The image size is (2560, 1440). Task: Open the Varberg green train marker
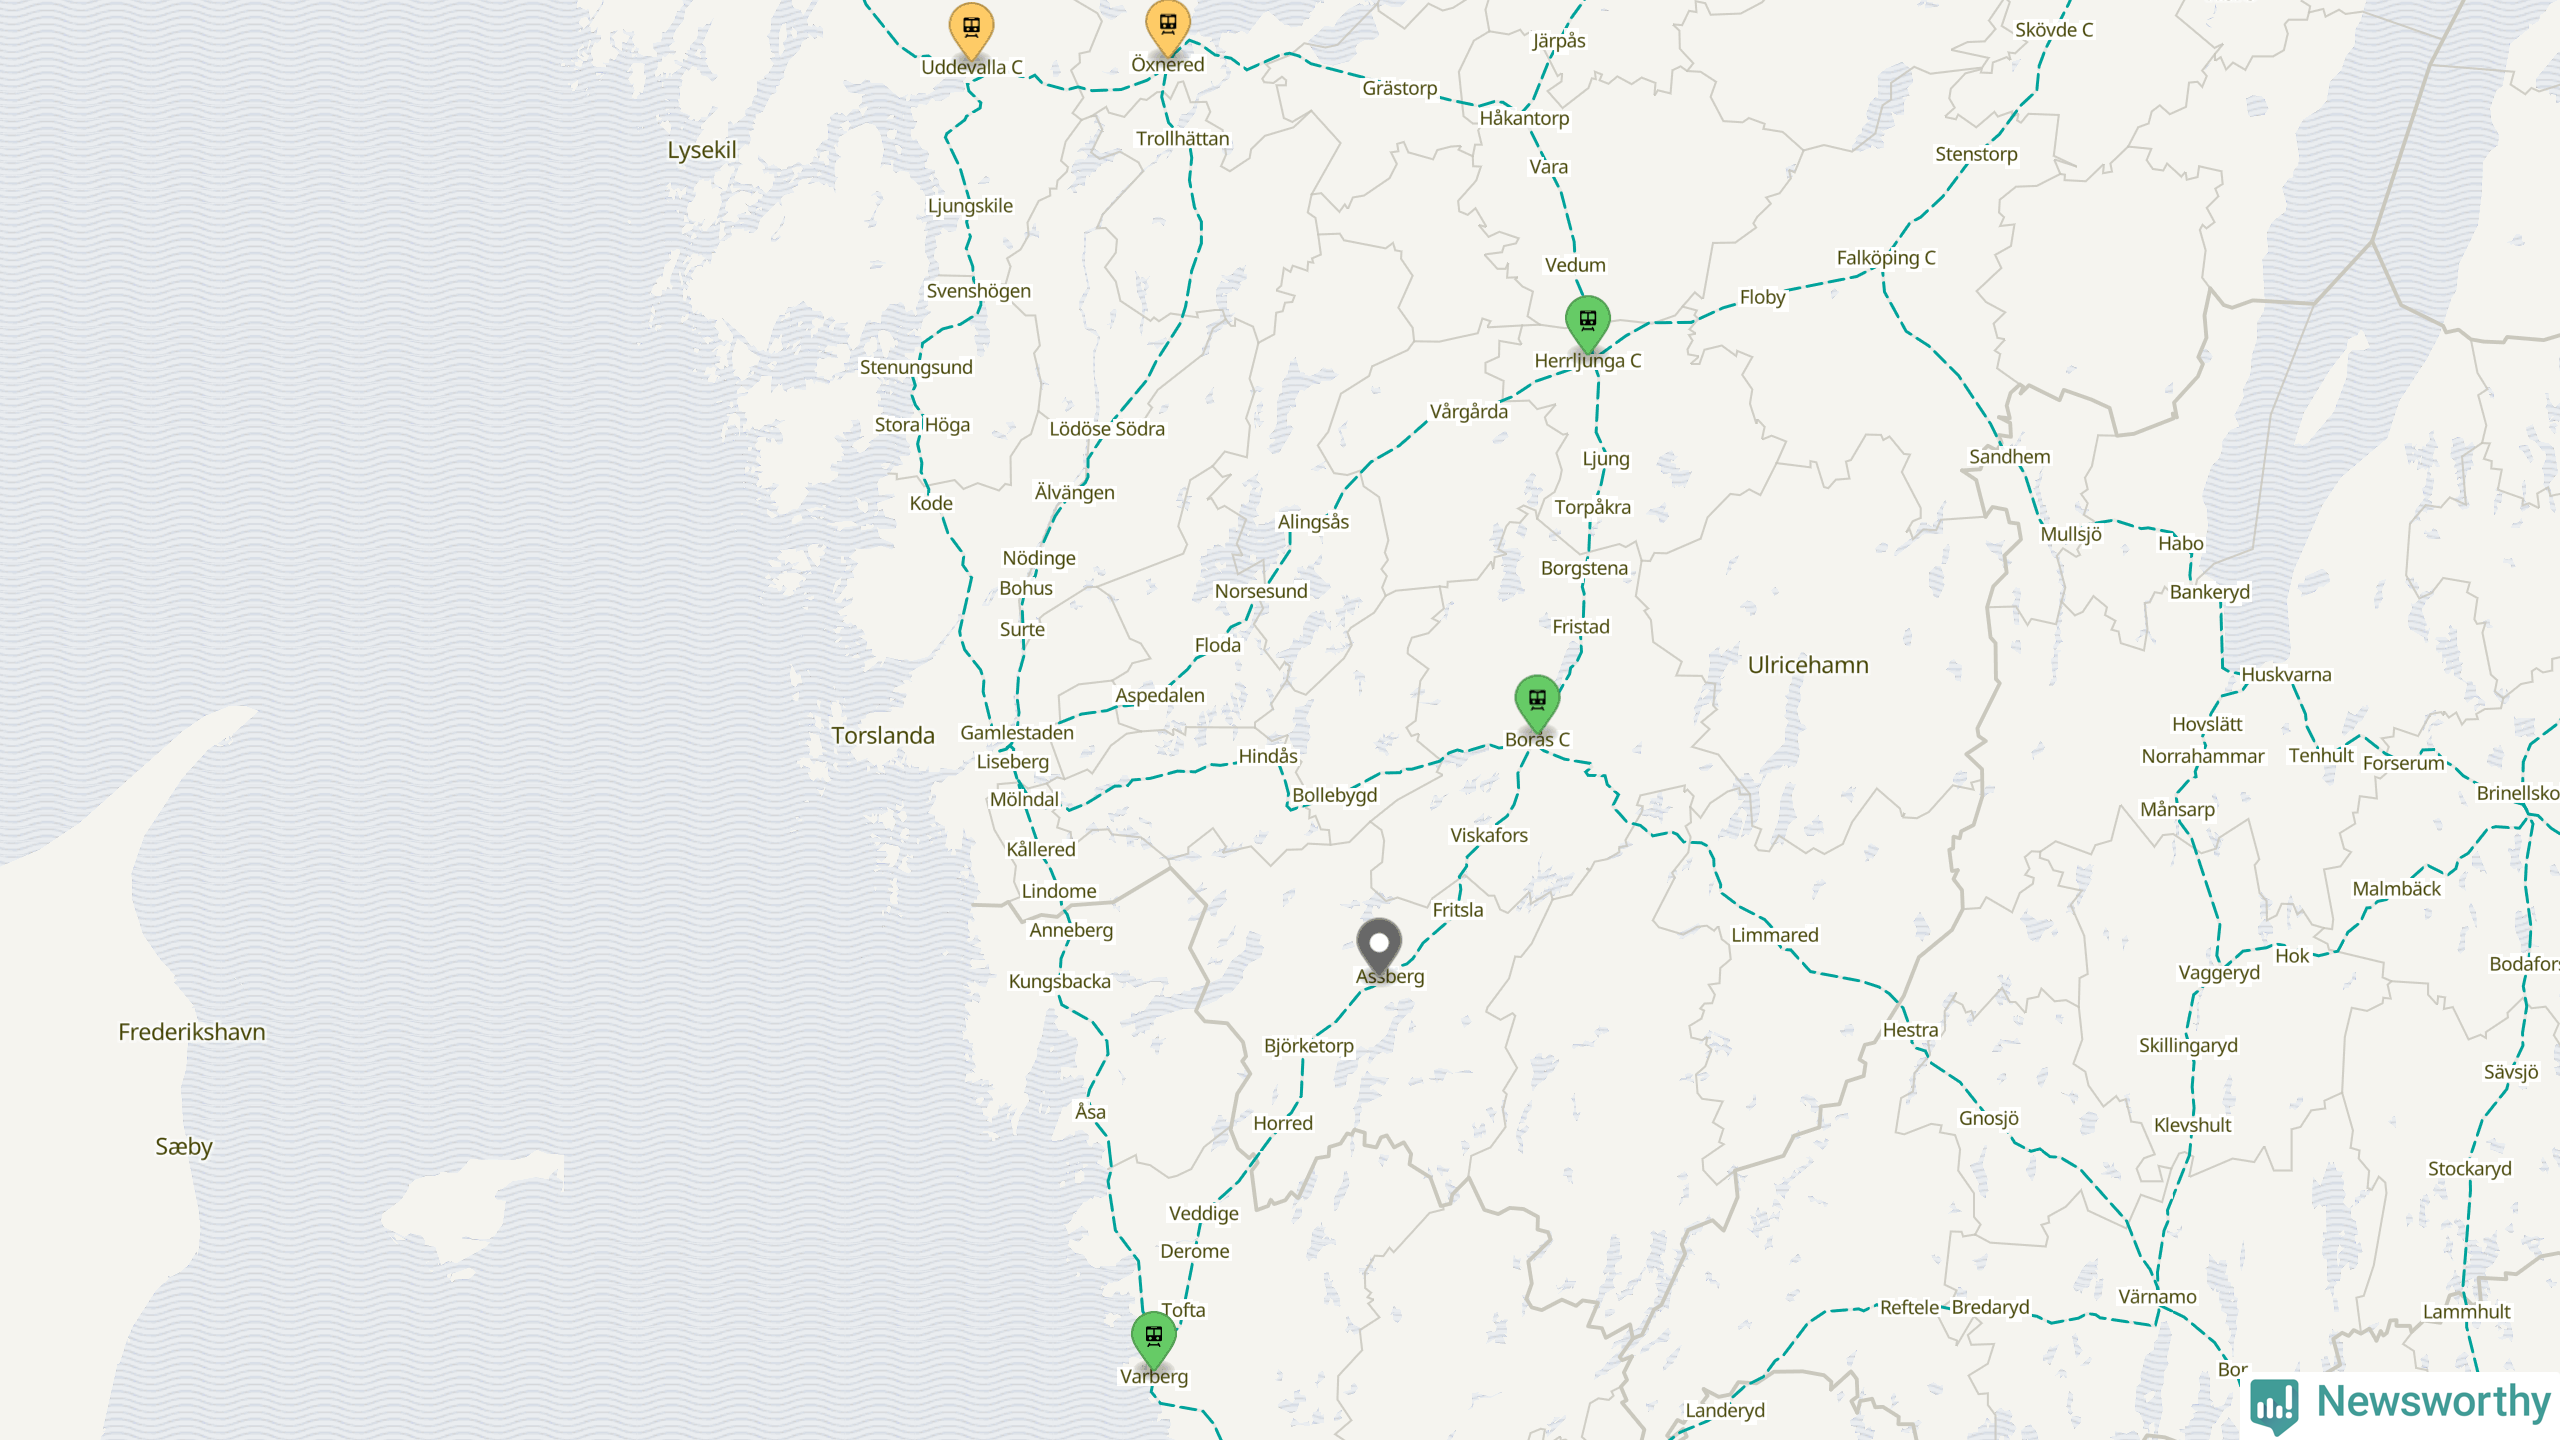click(x=1154, y=1340)
